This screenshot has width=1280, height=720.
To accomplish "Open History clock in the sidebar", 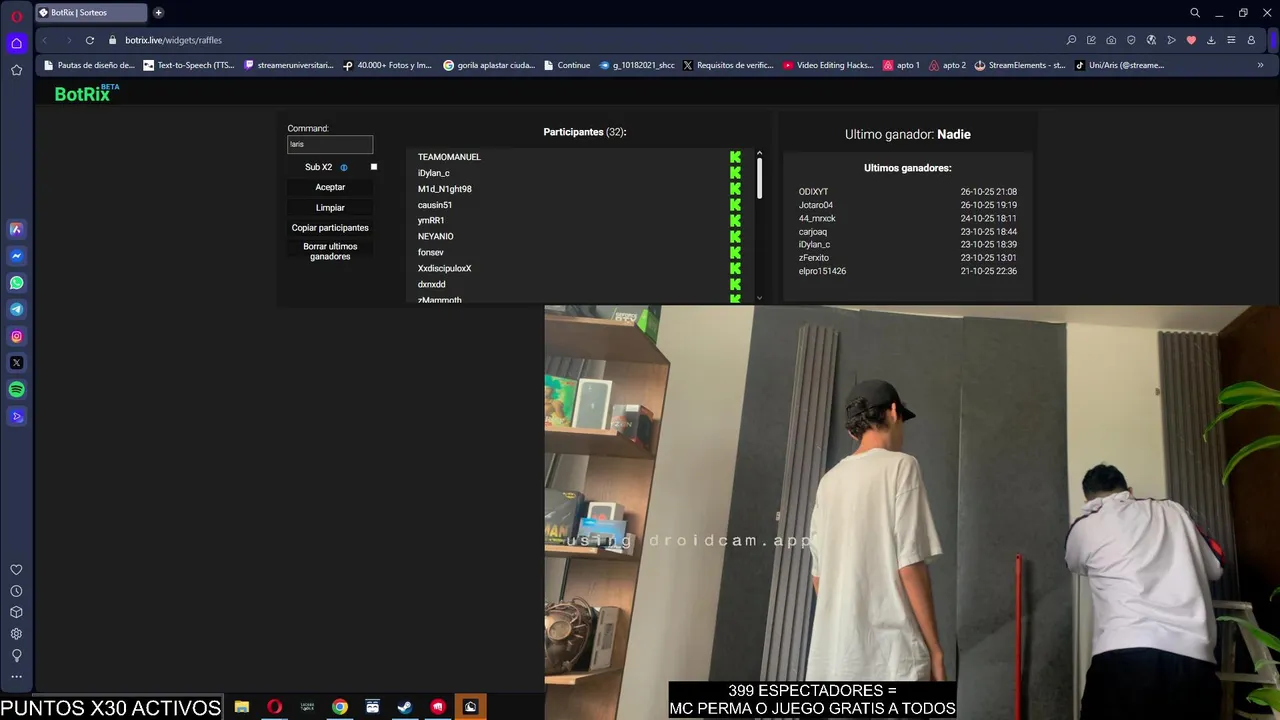I will click(x=16, y=591).
